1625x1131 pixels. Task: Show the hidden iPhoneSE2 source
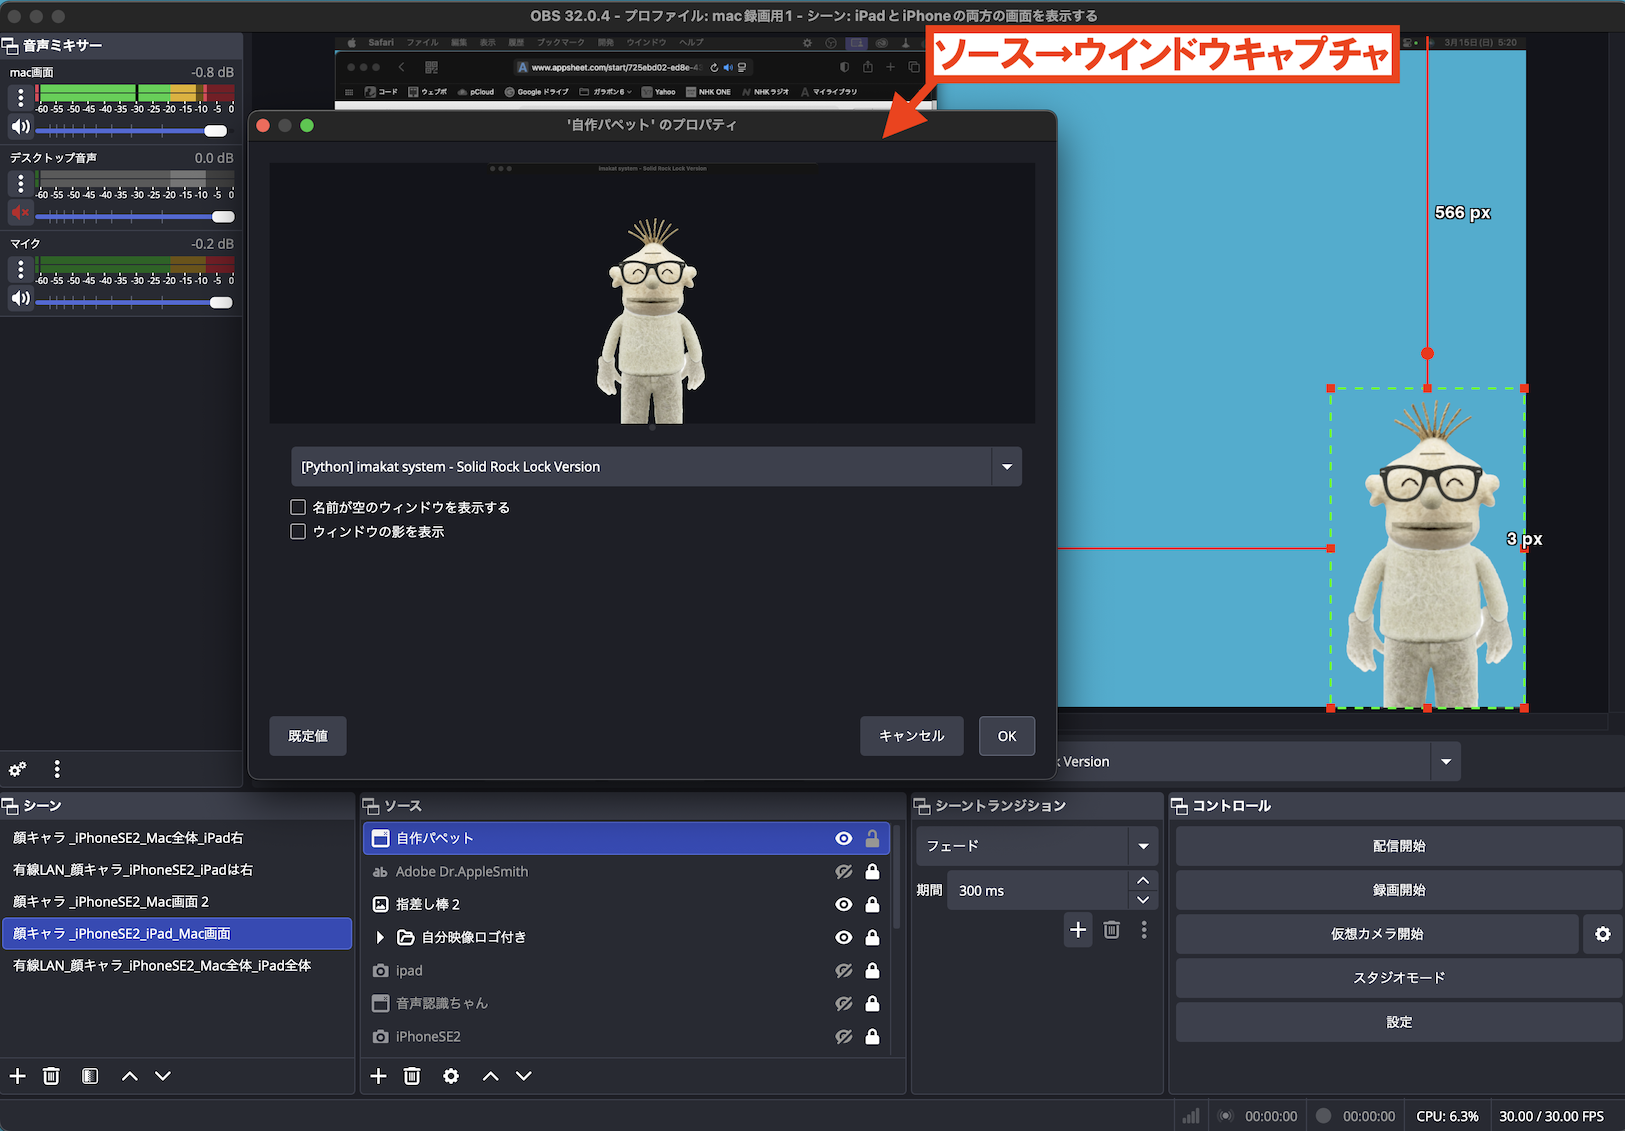pos(843,1037)
